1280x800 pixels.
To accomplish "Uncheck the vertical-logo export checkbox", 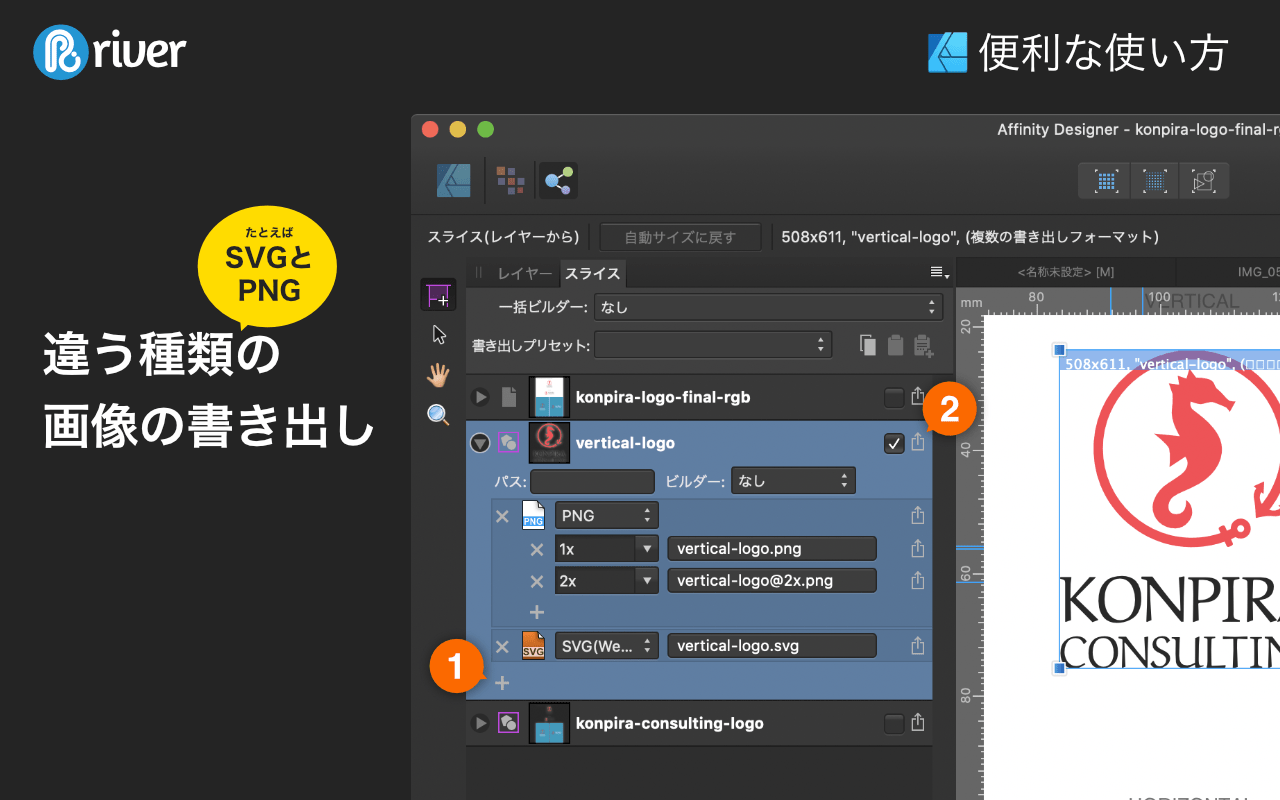I will 894,443.
